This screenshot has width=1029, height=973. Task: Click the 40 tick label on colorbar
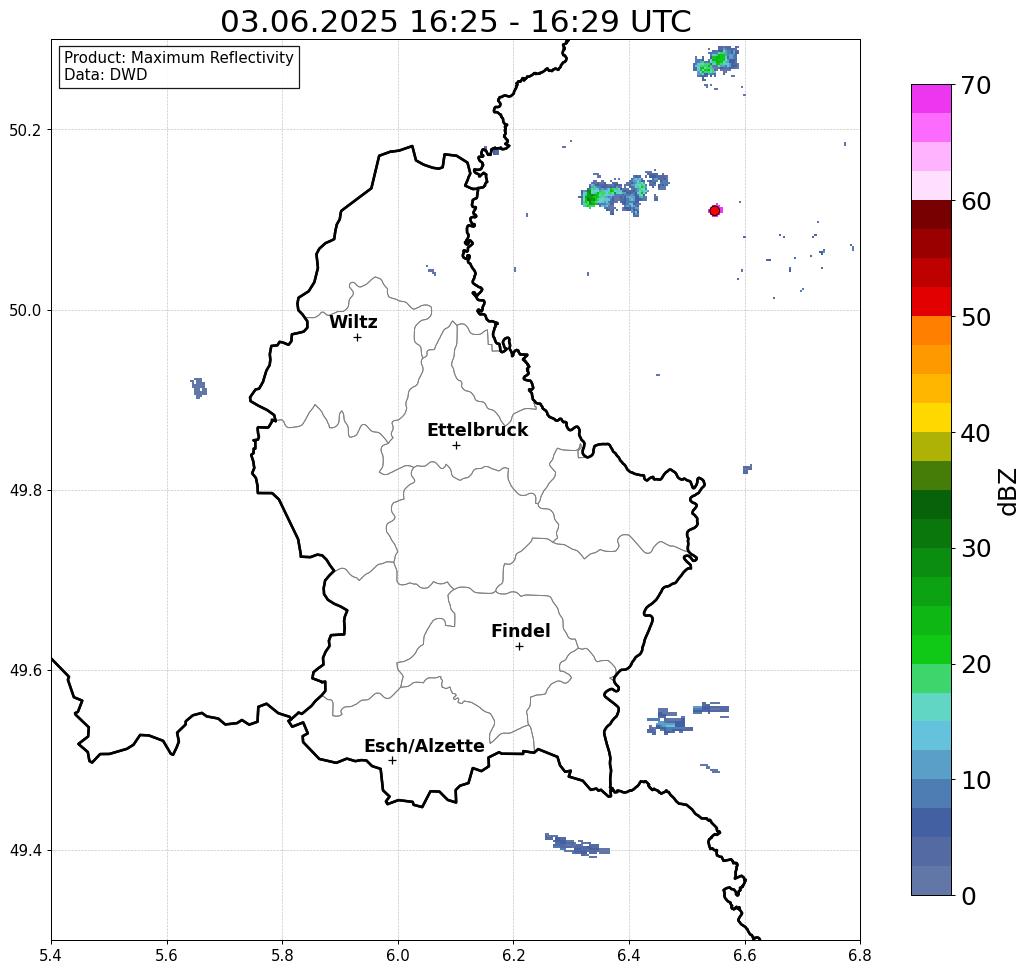(976, 433)
